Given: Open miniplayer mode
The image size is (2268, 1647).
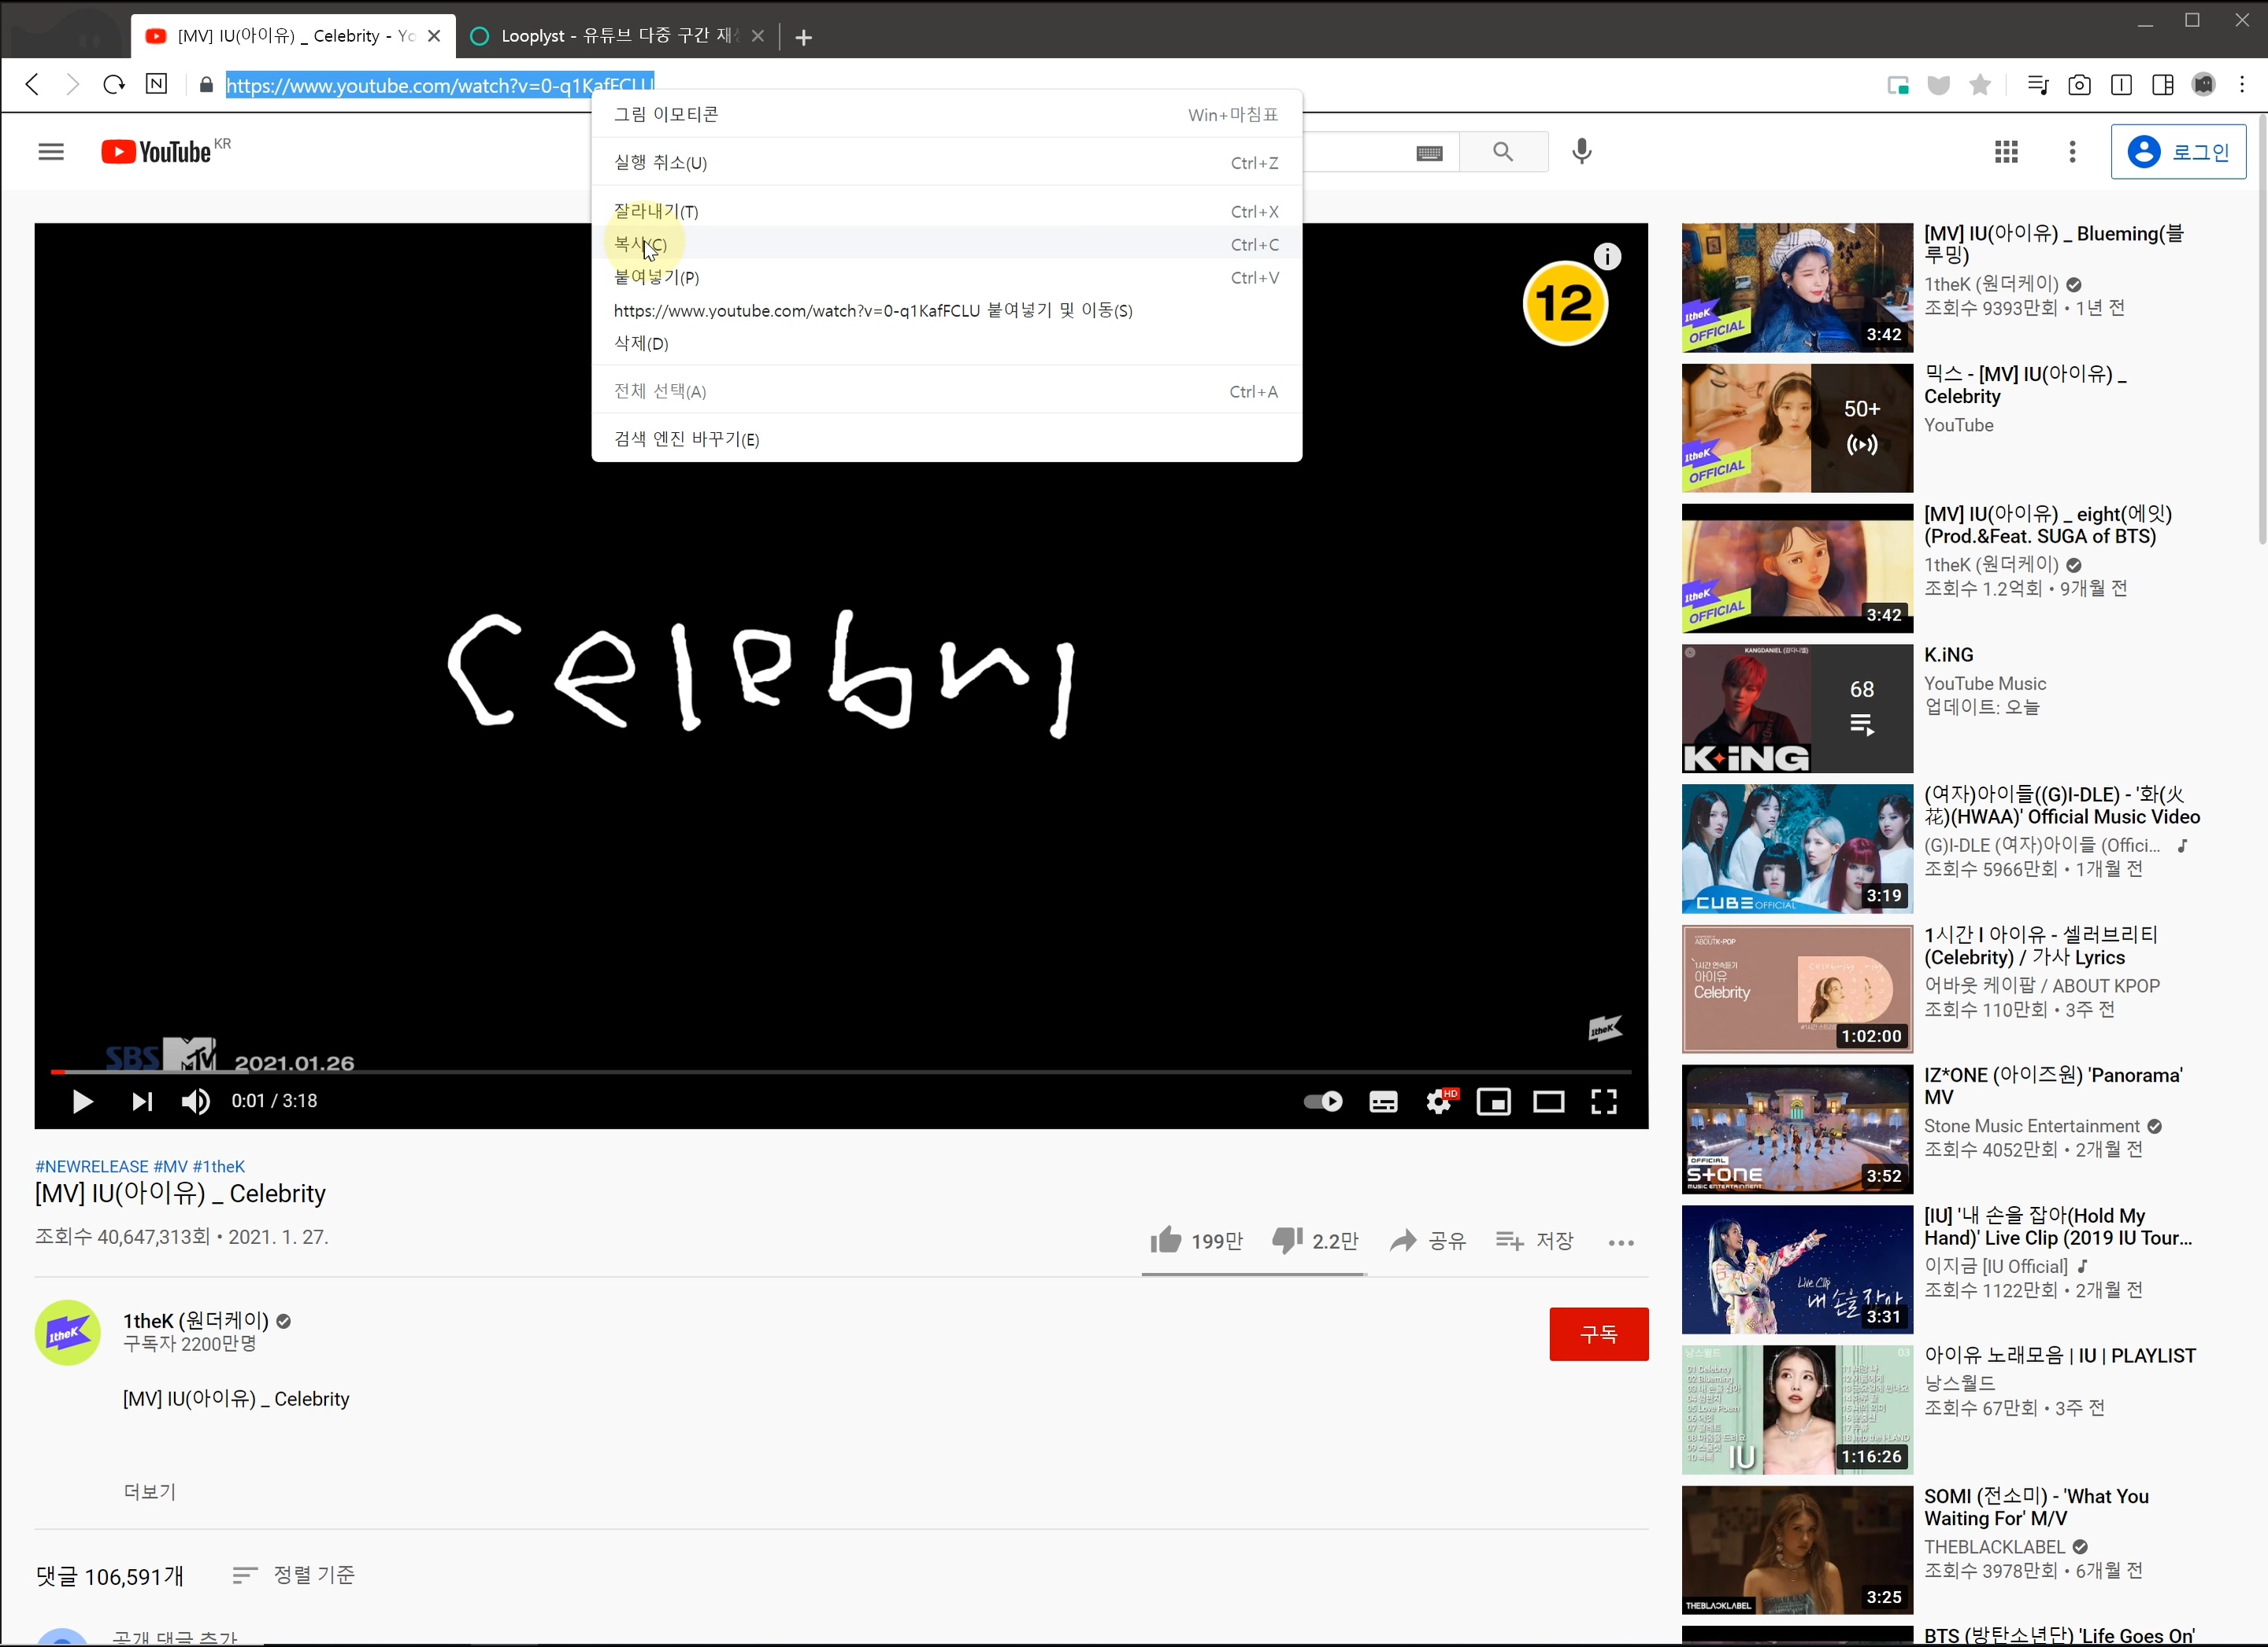Looking at the screenshot, I should click(x=1493, y=1101).
